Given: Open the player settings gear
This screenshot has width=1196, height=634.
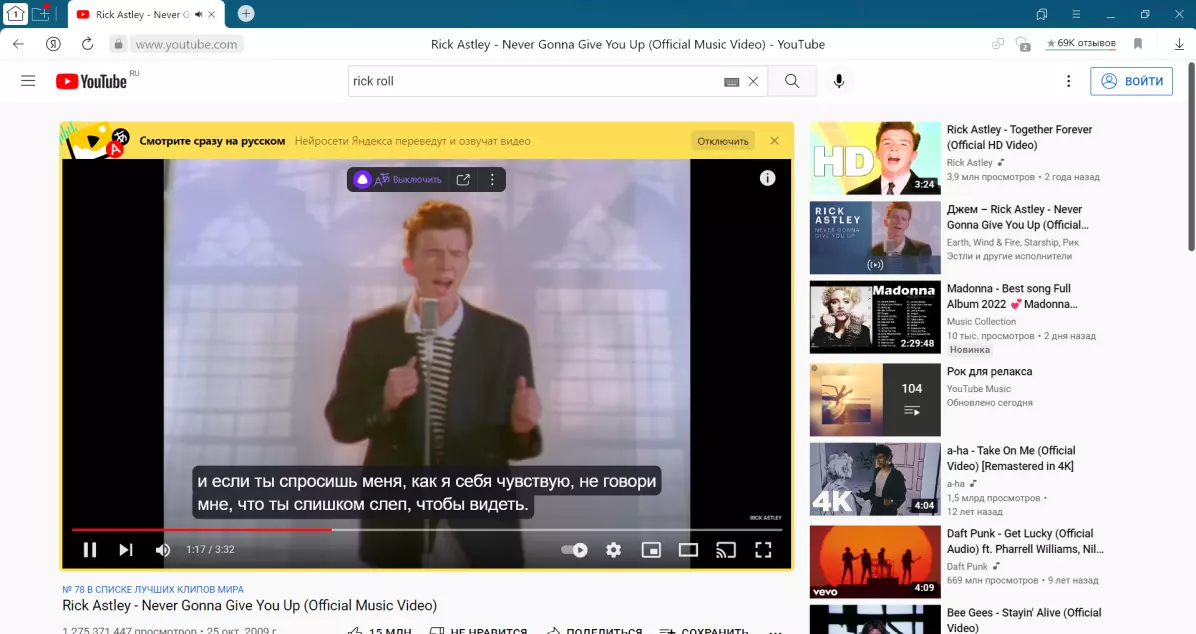Looking at the screenshot, I should coord(613,549).
